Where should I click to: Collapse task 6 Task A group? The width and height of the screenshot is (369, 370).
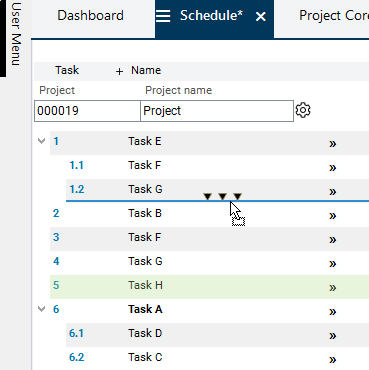click(42, 309)
